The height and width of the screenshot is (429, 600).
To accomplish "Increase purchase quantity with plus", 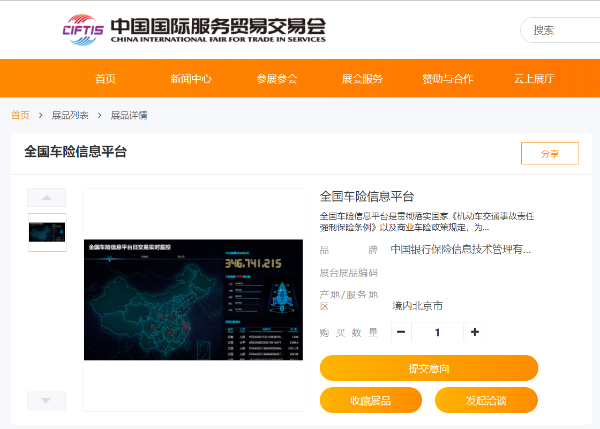I will click(475, 332).
